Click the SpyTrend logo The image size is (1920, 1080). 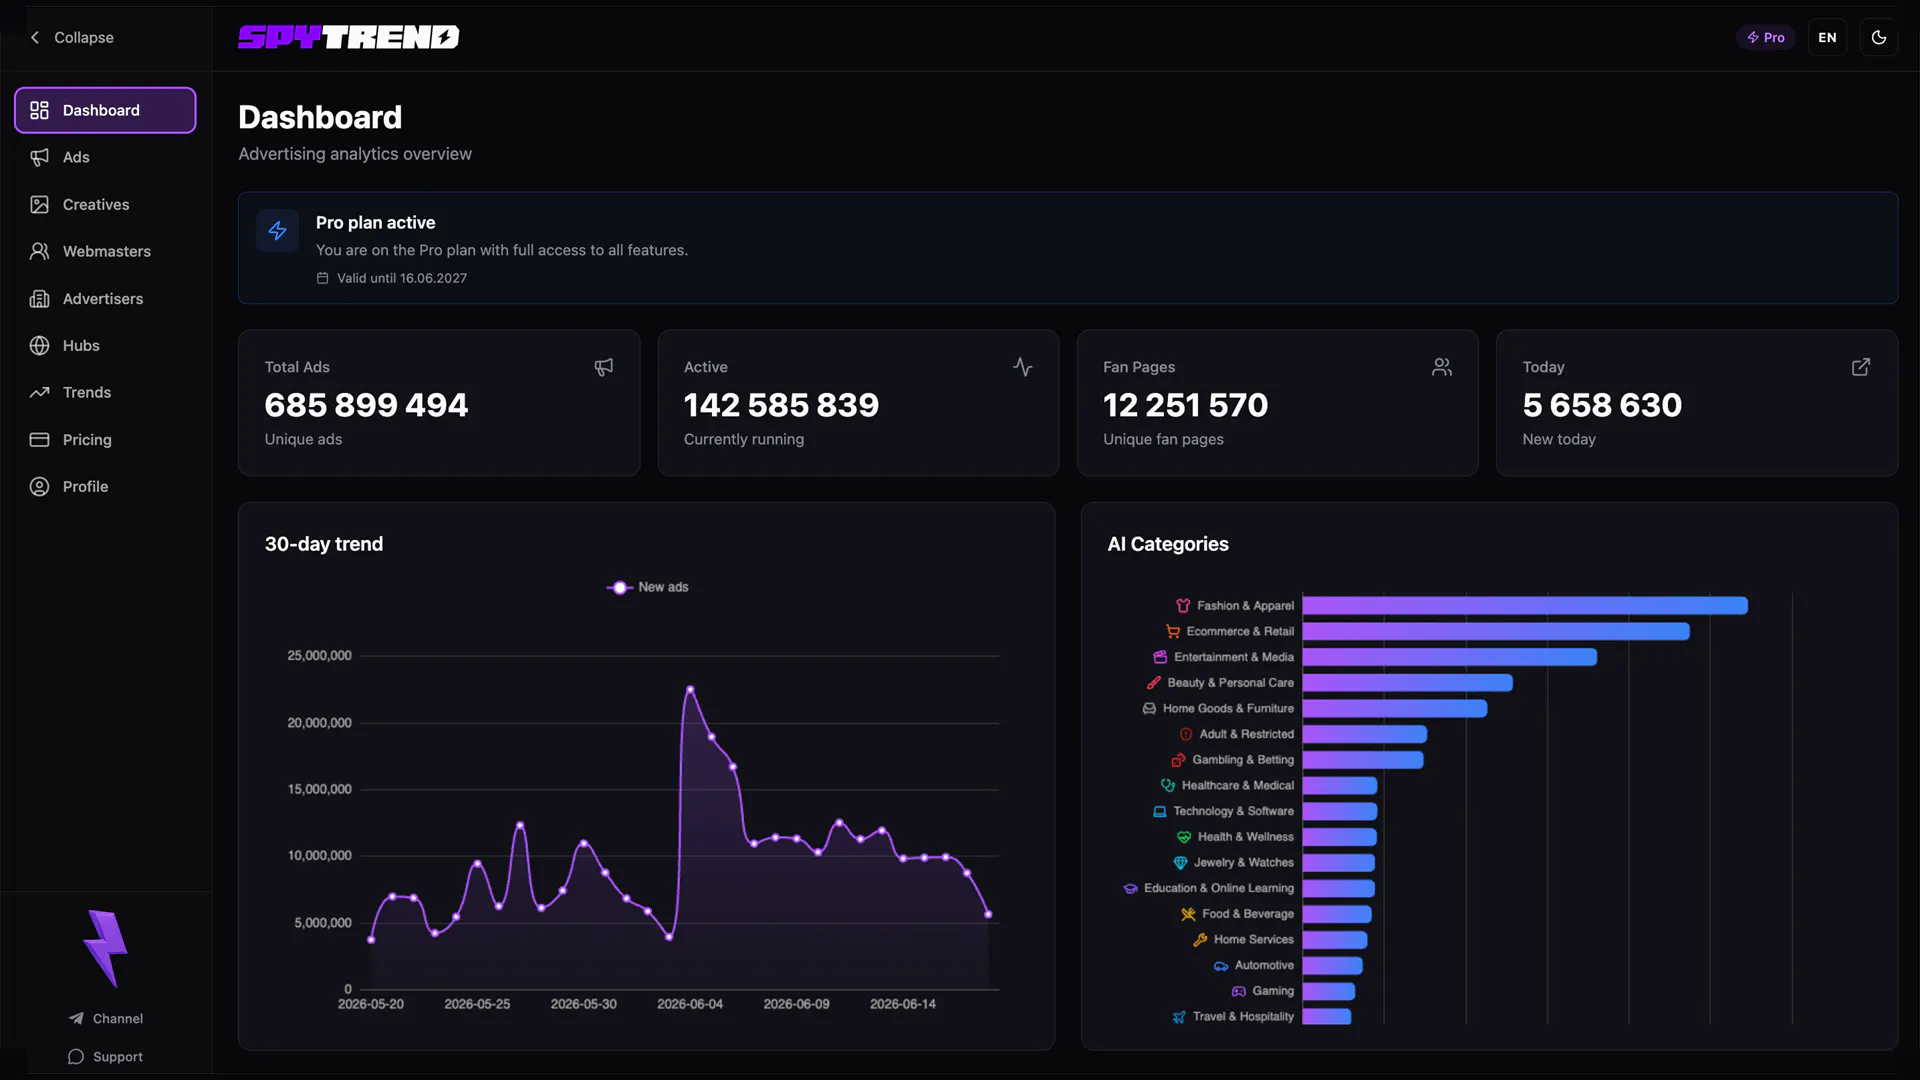click(x=348, y=37)
